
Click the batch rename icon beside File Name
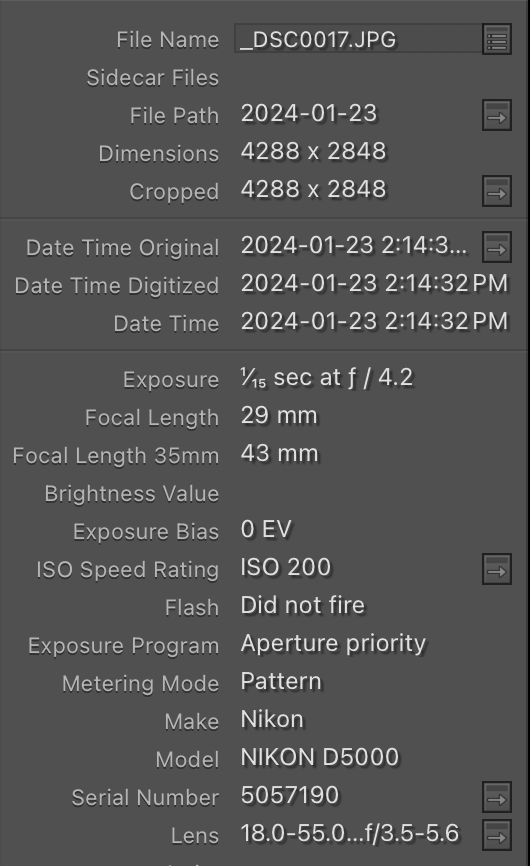[497, 39]
